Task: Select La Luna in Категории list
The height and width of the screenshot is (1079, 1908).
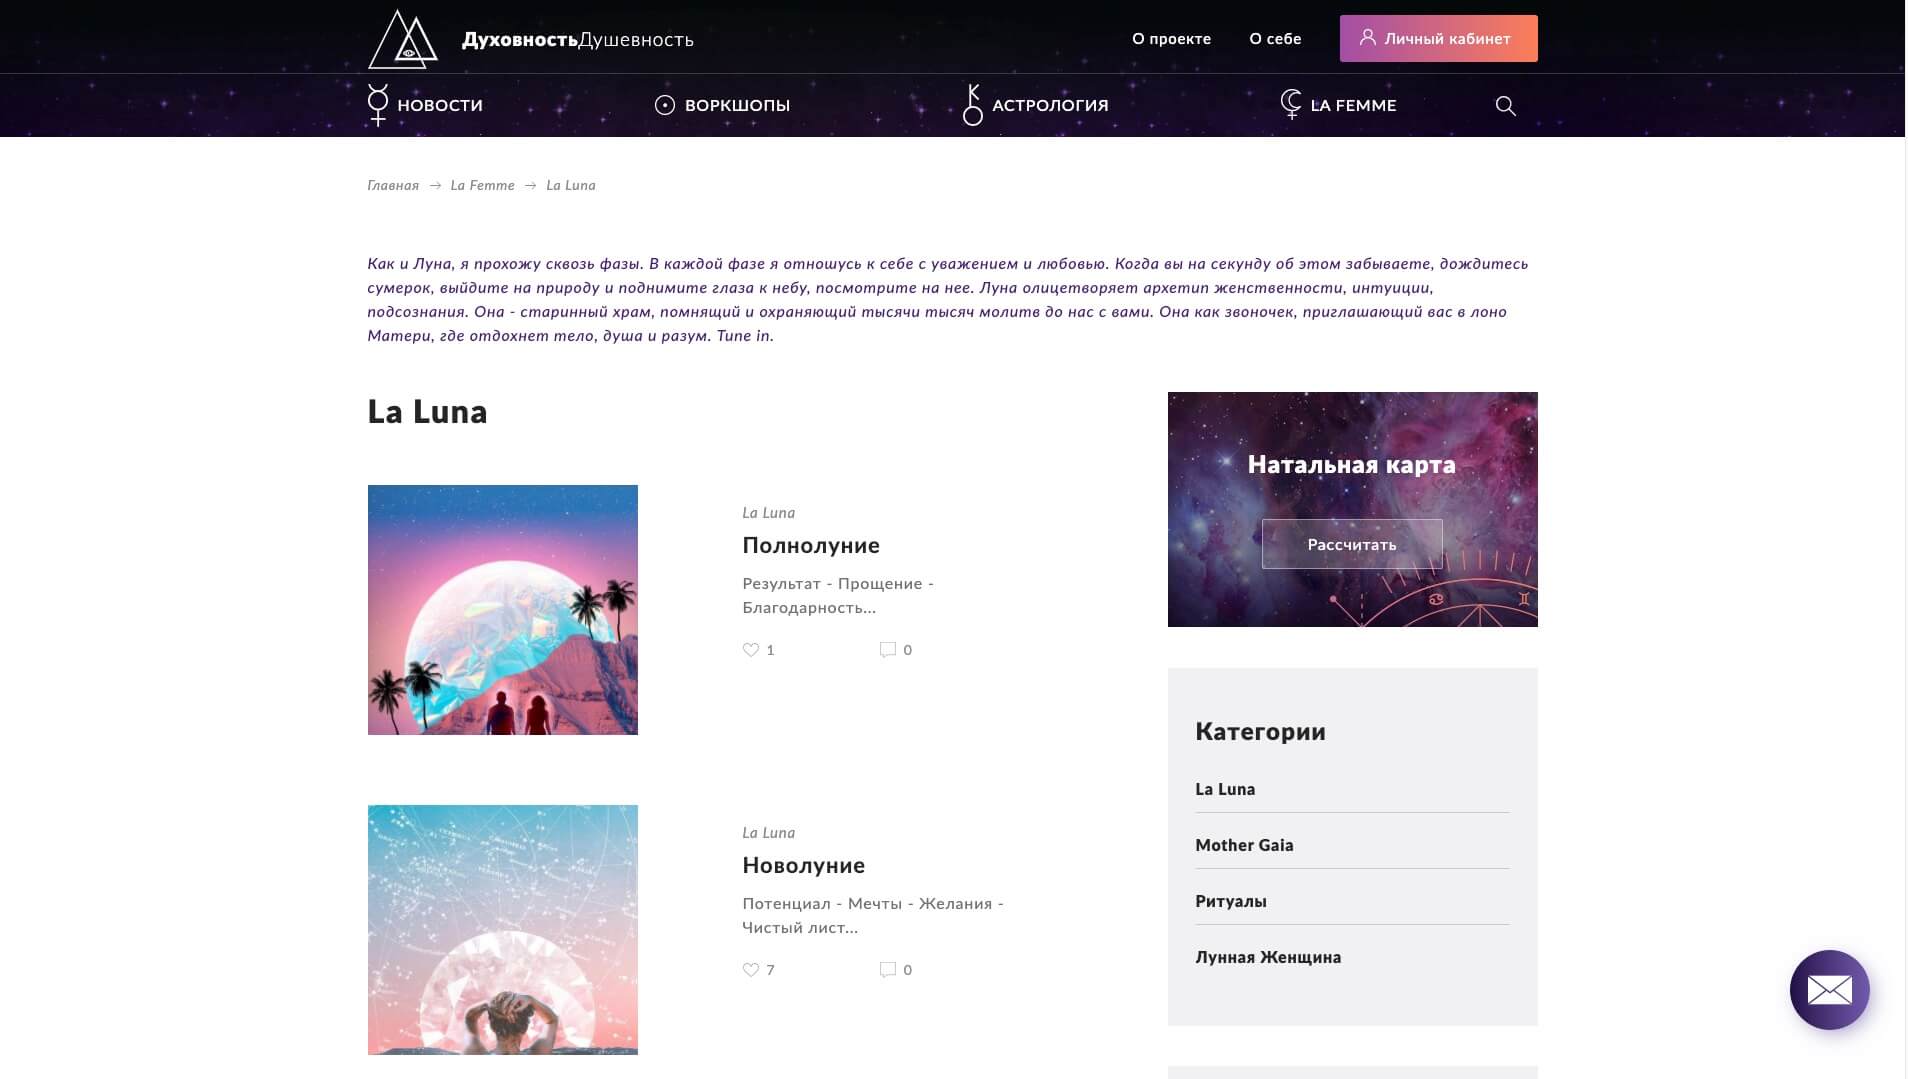Action: point(1225,789)
